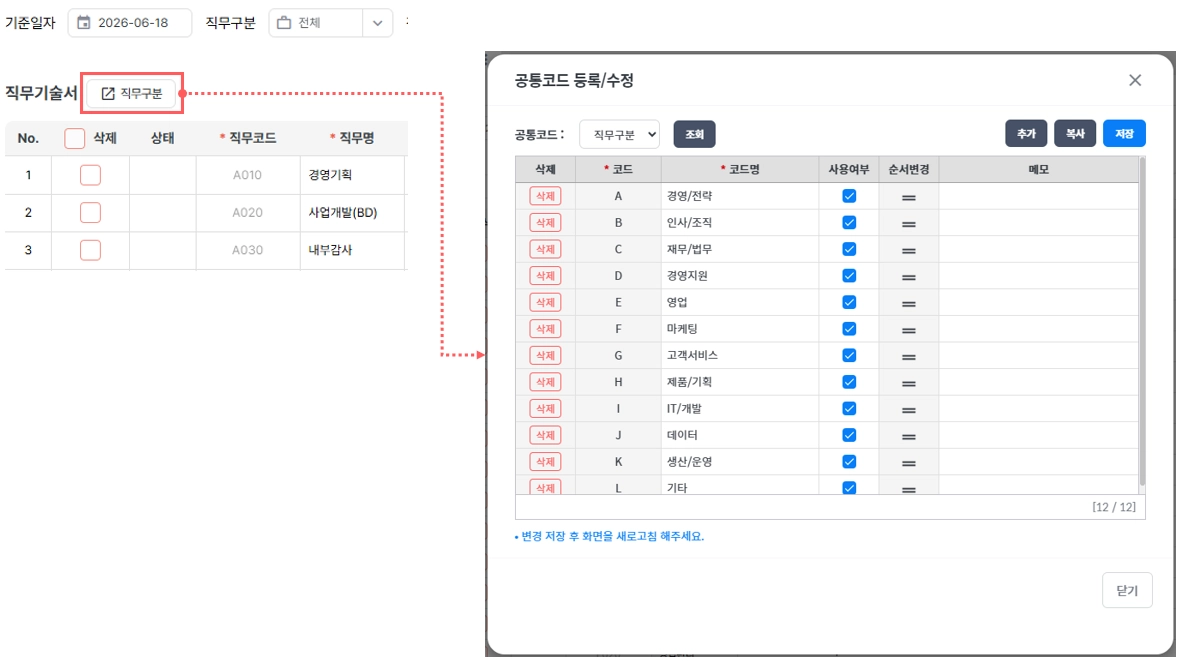Click the 기준일자 date field 2026-06-18
The width and height of the screenshot is (1181, 661).
pyautogui.click(x=130, y=23)
